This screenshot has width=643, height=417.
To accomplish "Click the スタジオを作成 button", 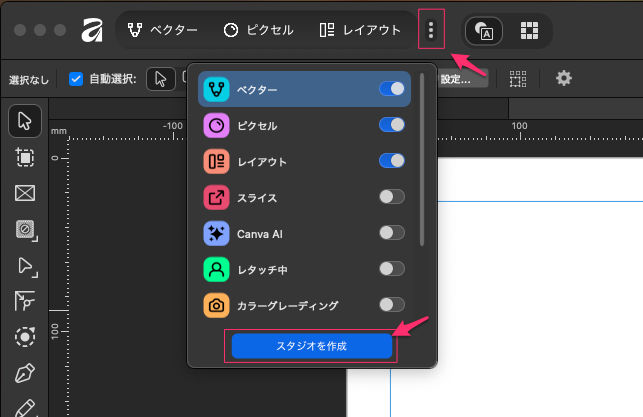I will pos(311,345).
